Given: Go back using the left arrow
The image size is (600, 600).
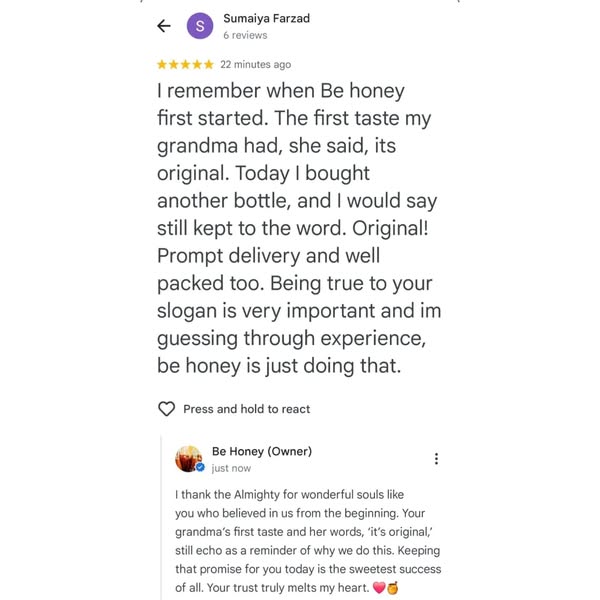Looking at the screenshot, I should click(164, 26).
